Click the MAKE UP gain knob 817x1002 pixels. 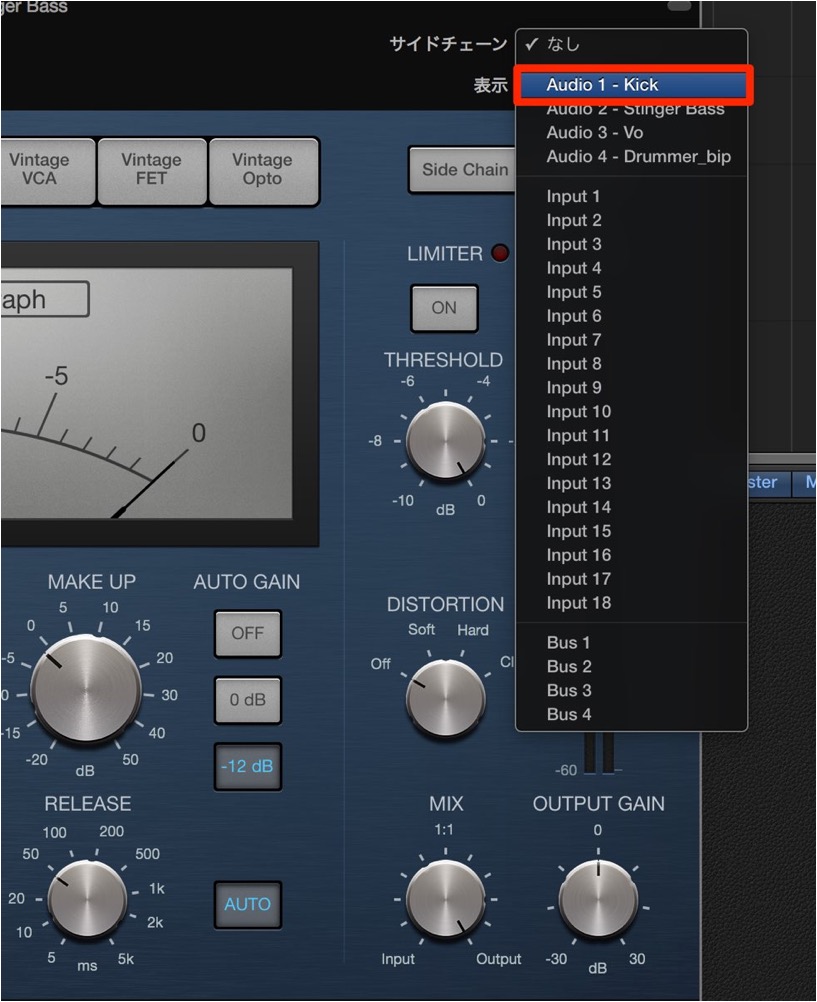coord(86,690)
